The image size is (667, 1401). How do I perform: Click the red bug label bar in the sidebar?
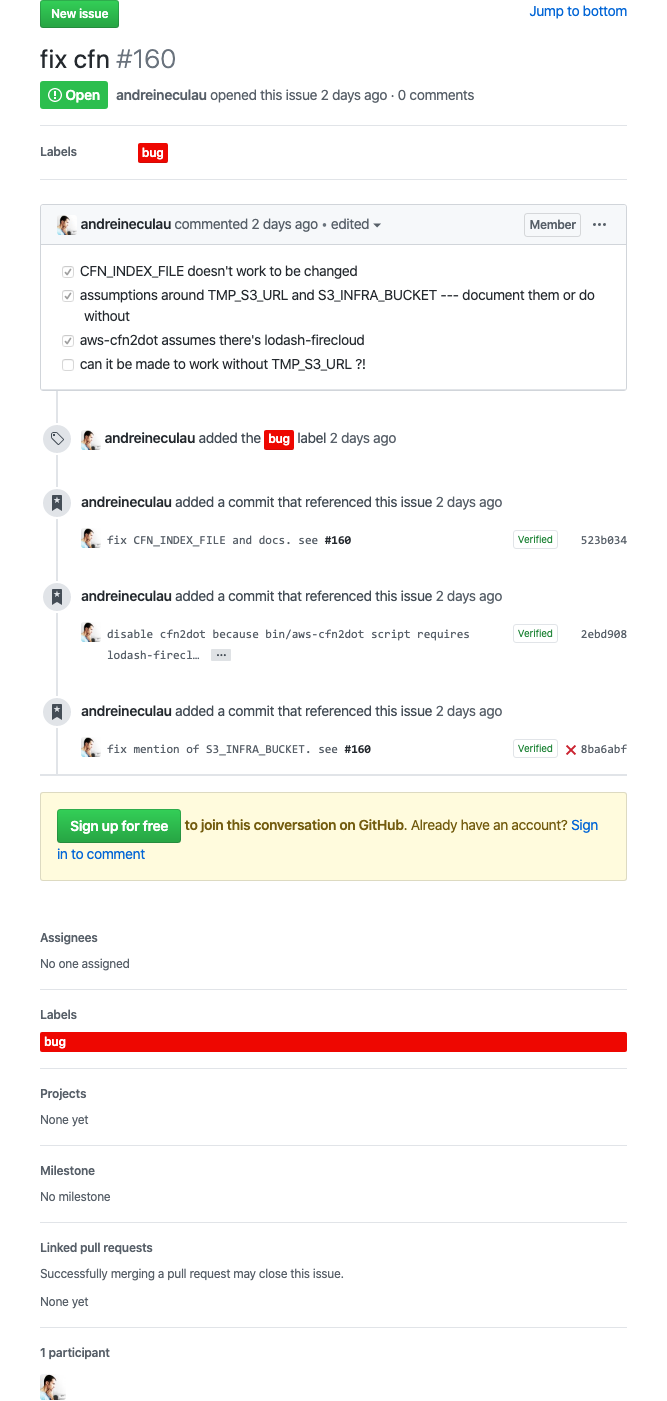[333, 1042]
